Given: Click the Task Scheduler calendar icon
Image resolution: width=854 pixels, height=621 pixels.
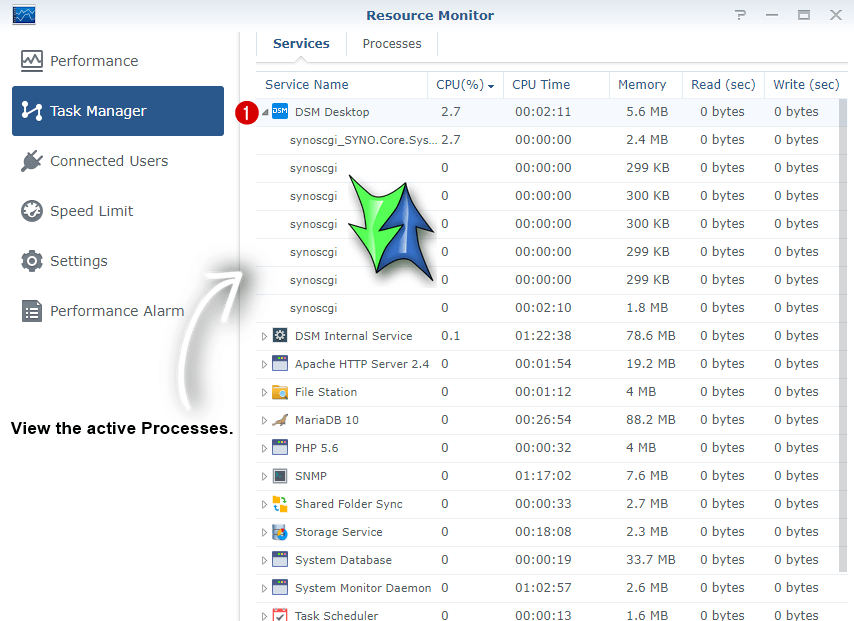Looking at the screenshot, I should 280,614.
